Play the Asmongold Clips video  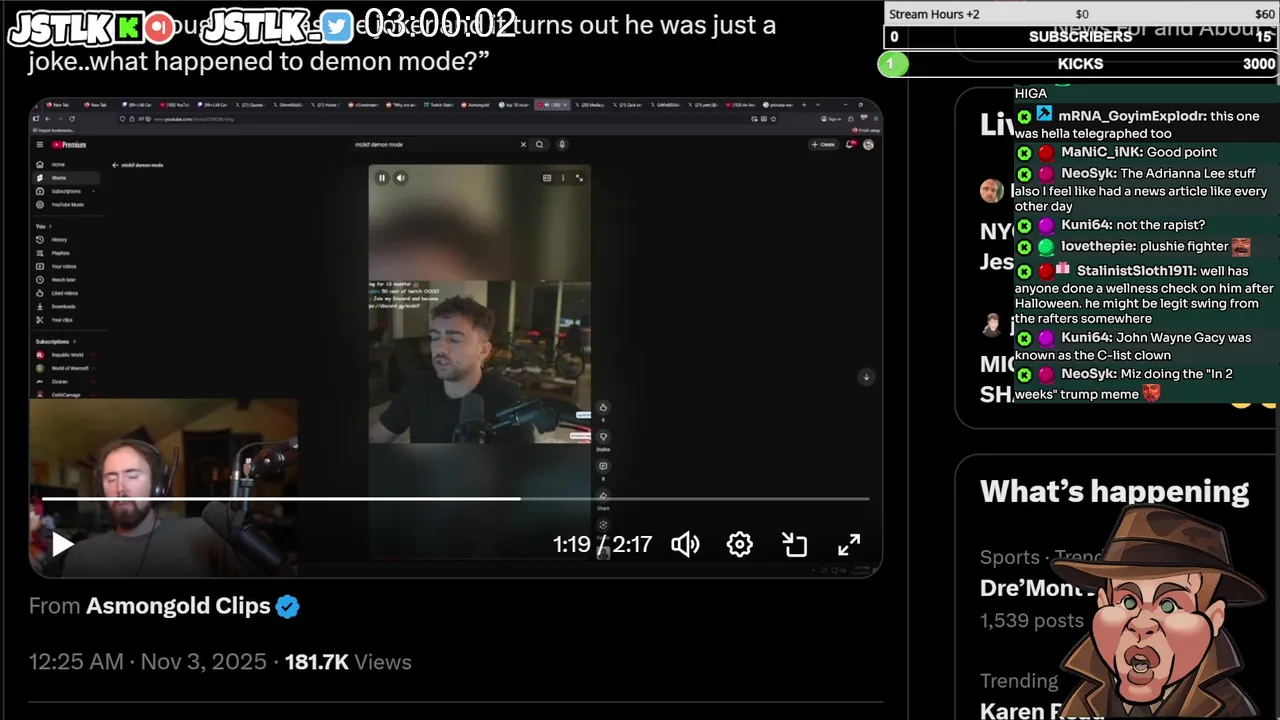[x=62, y=544]
